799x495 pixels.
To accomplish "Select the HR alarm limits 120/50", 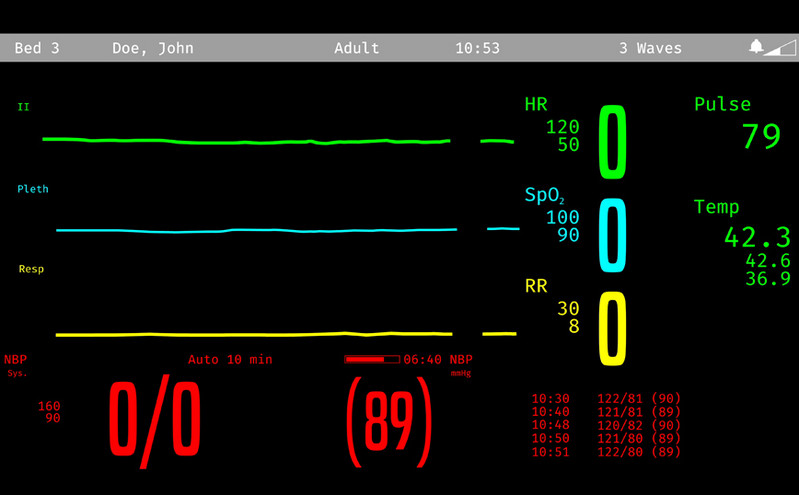I will click(562, 136).
